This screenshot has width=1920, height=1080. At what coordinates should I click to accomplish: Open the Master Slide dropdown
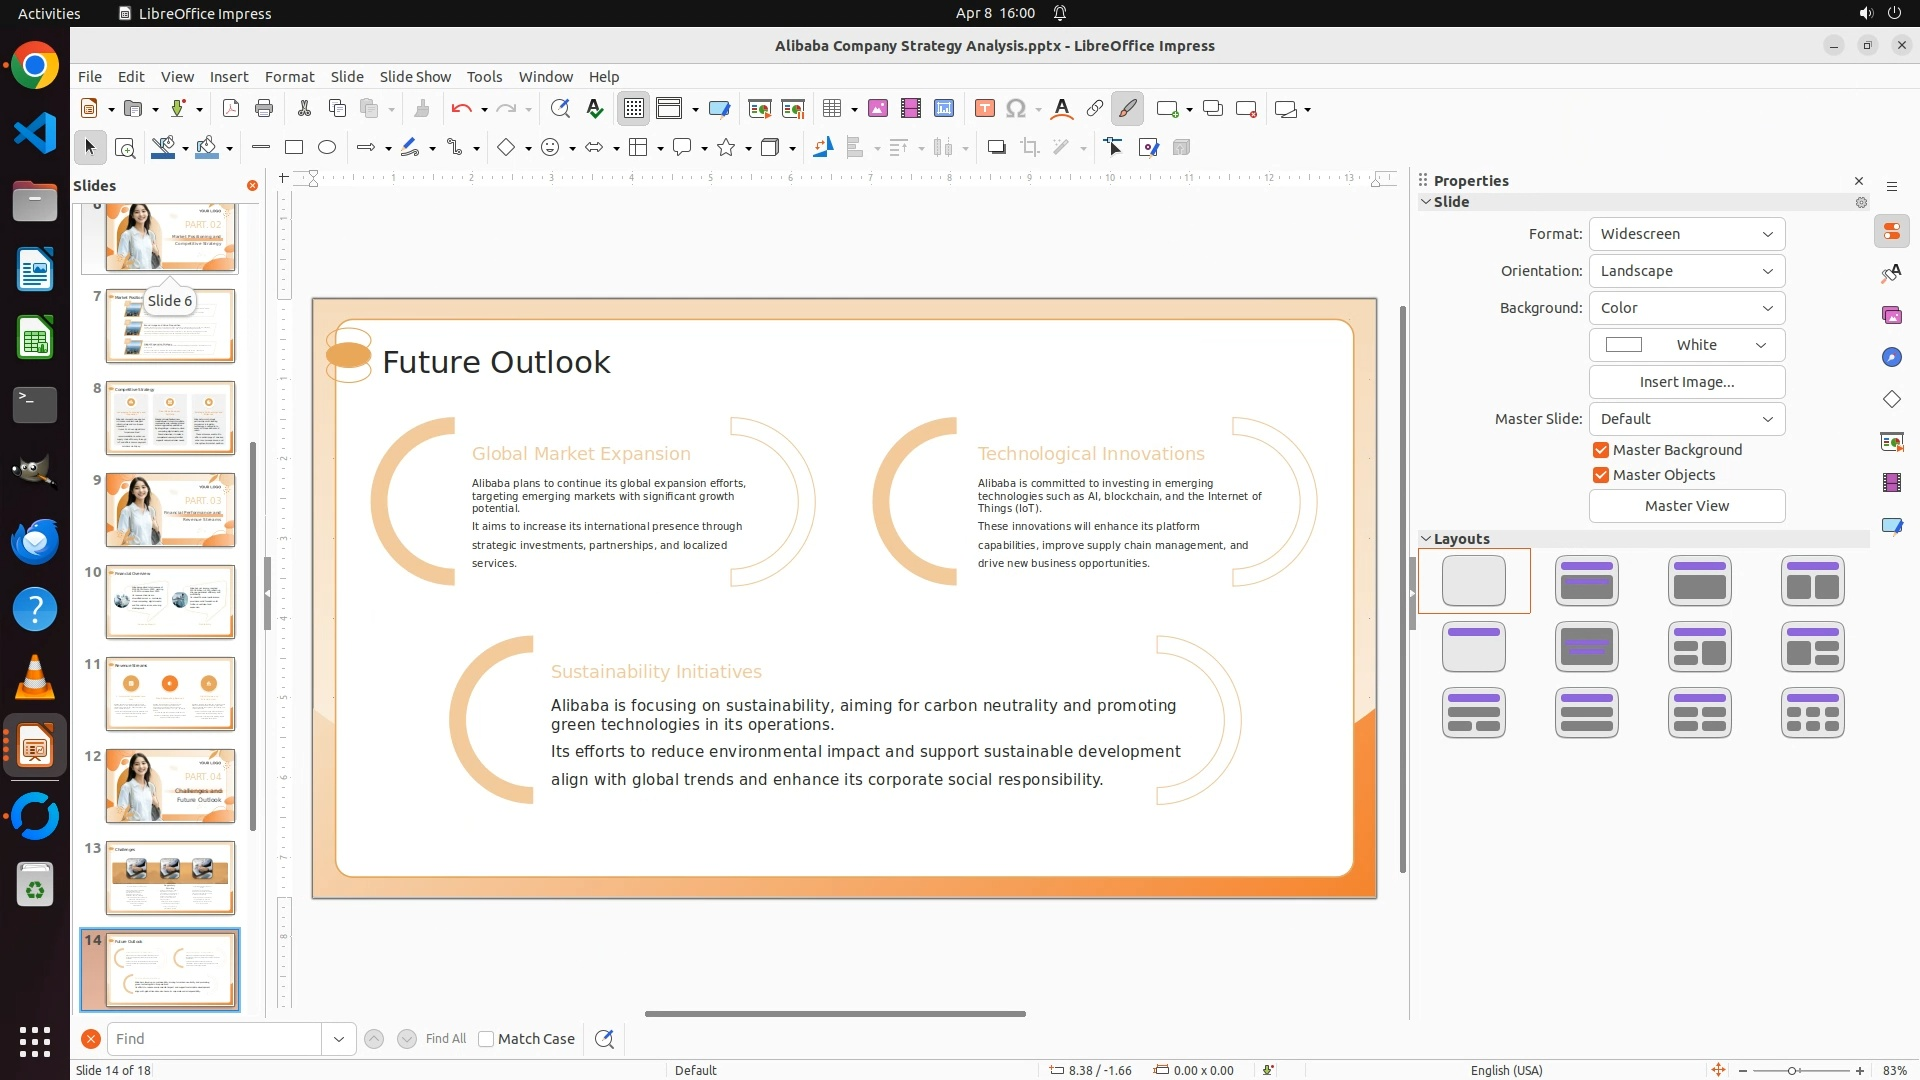pos(1686,419)
